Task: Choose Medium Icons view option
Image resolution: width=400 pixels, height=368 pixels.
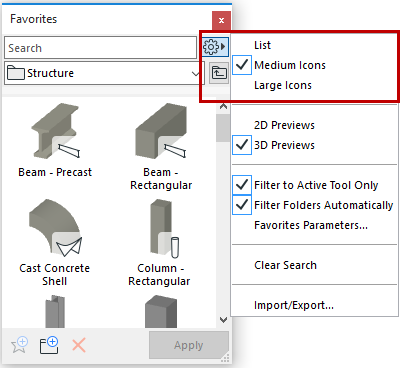Action: point(315,65)
